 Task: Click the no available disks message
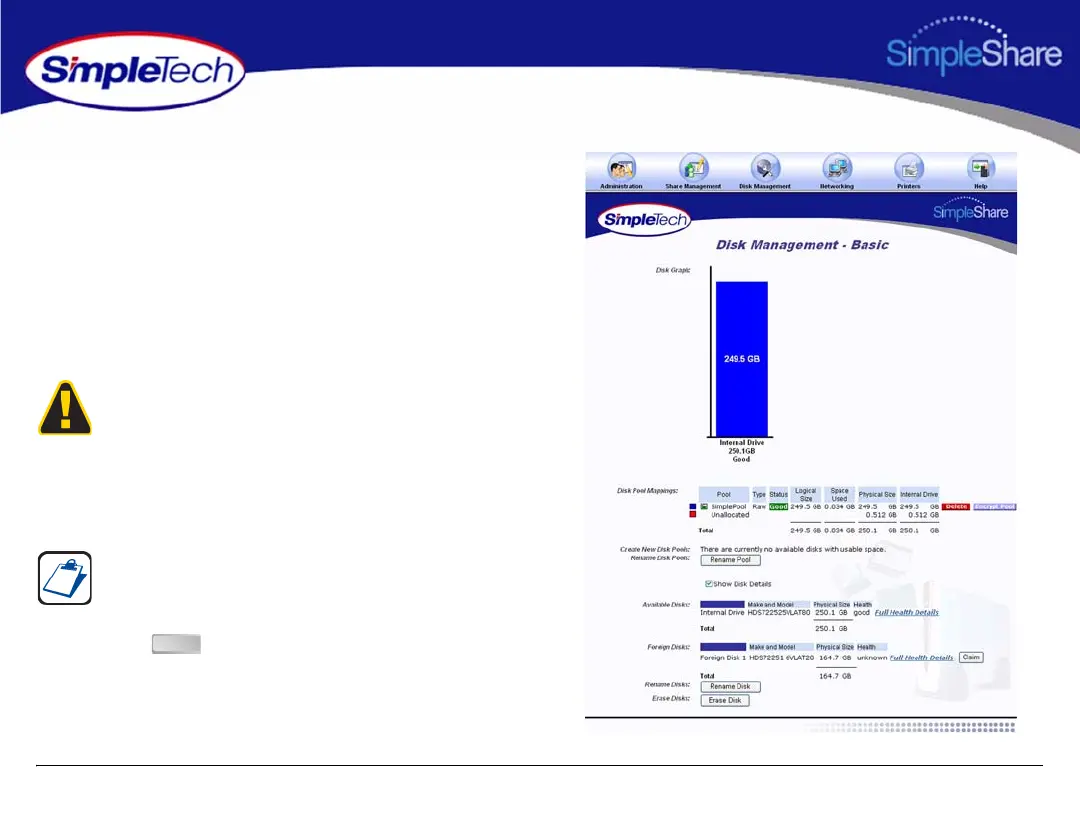pos(793,550)
